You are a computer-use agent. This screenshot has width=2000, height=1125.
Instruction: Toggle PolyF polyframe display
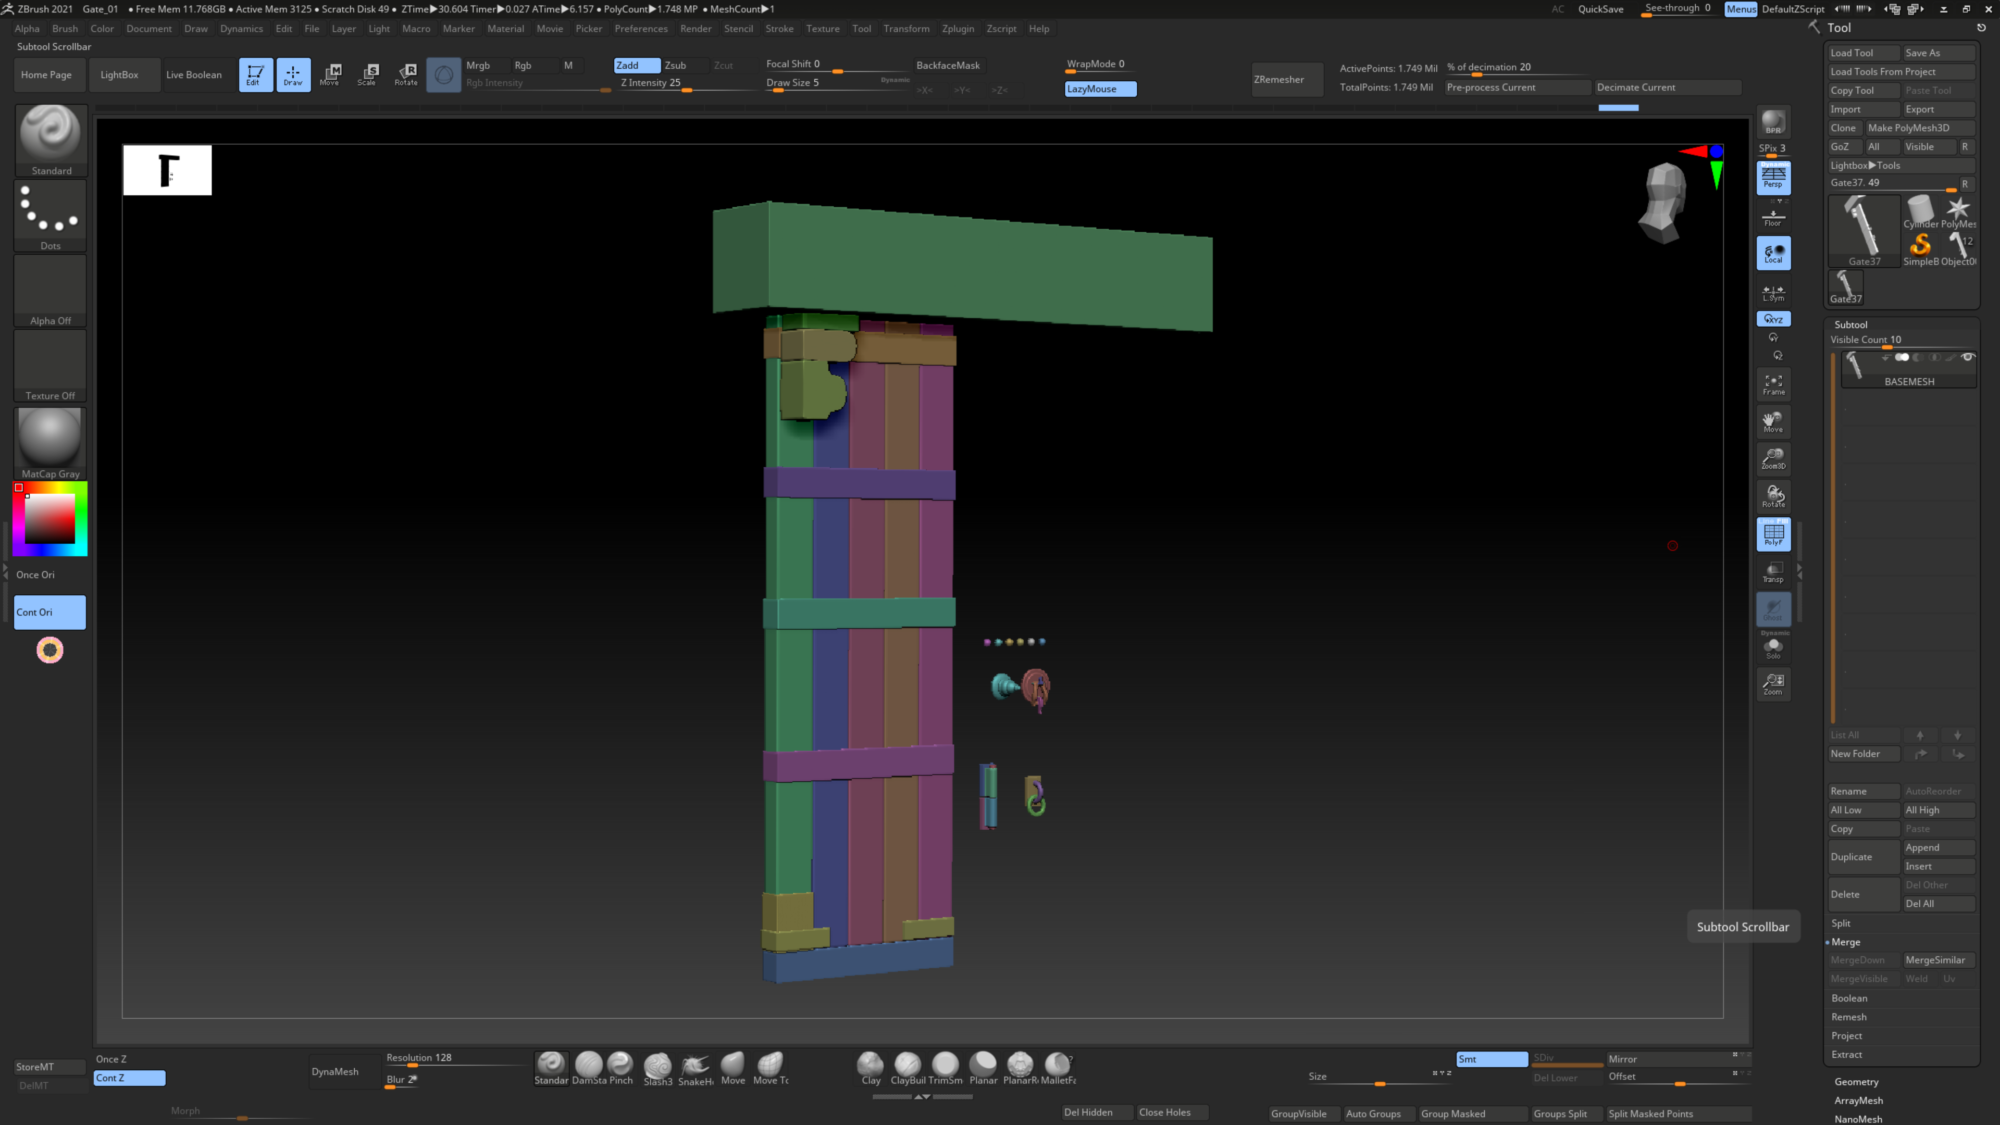(x=1773, y=534)
